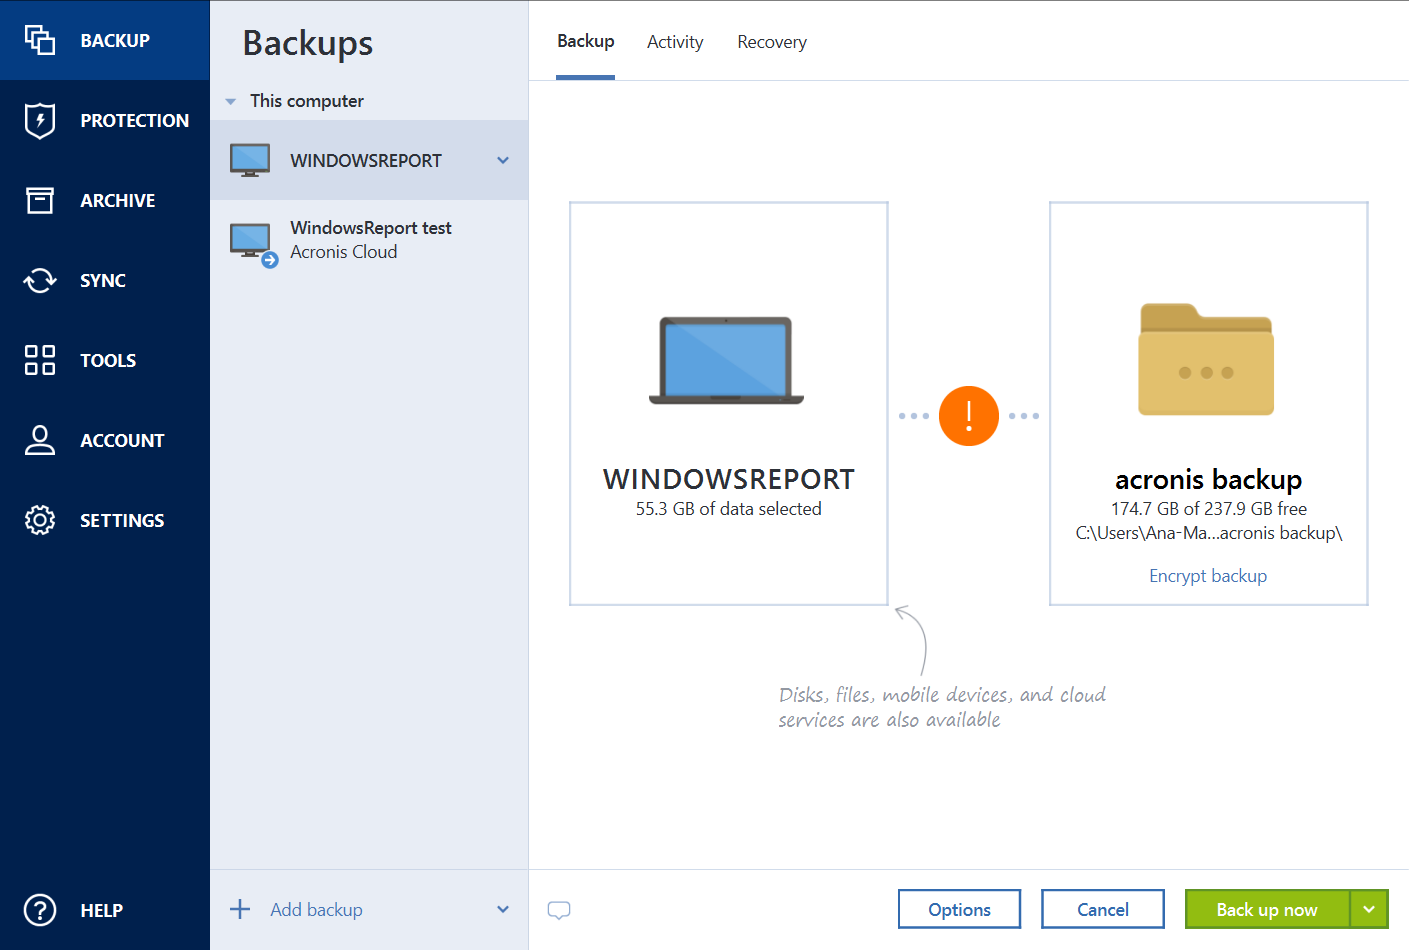
Task: Open Sync arrows icon
Action: [x=40, y=280]
